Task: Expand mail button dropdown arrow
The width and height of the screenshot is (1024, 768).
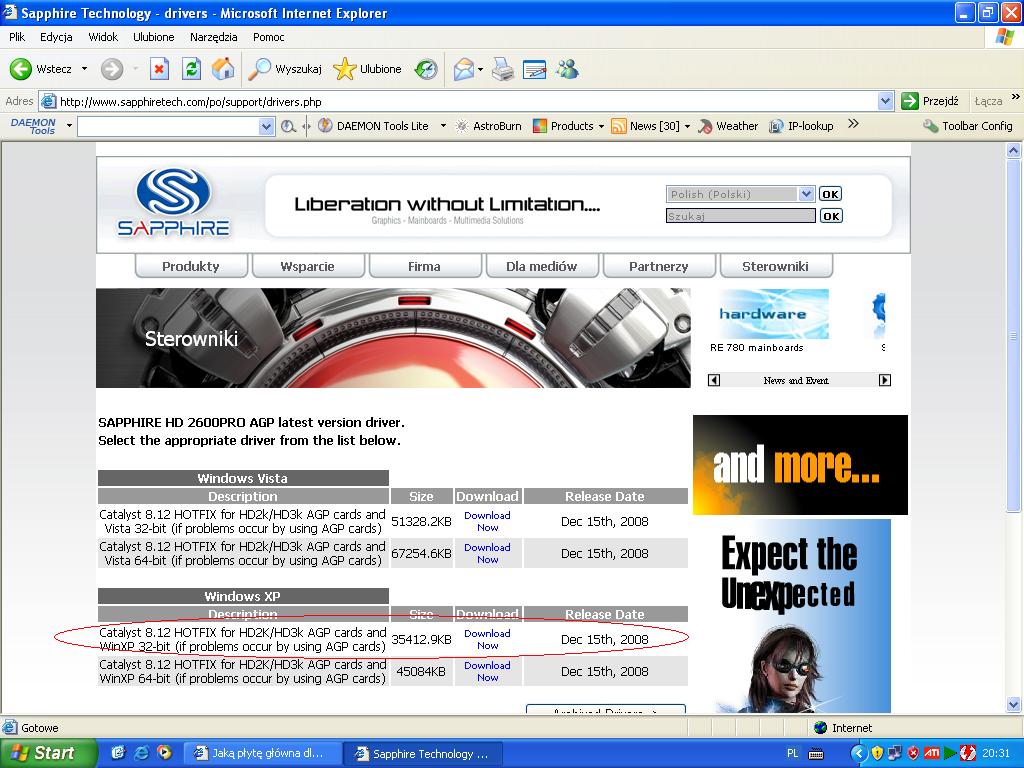Action: pyautogui.click(x=481, y=69)
